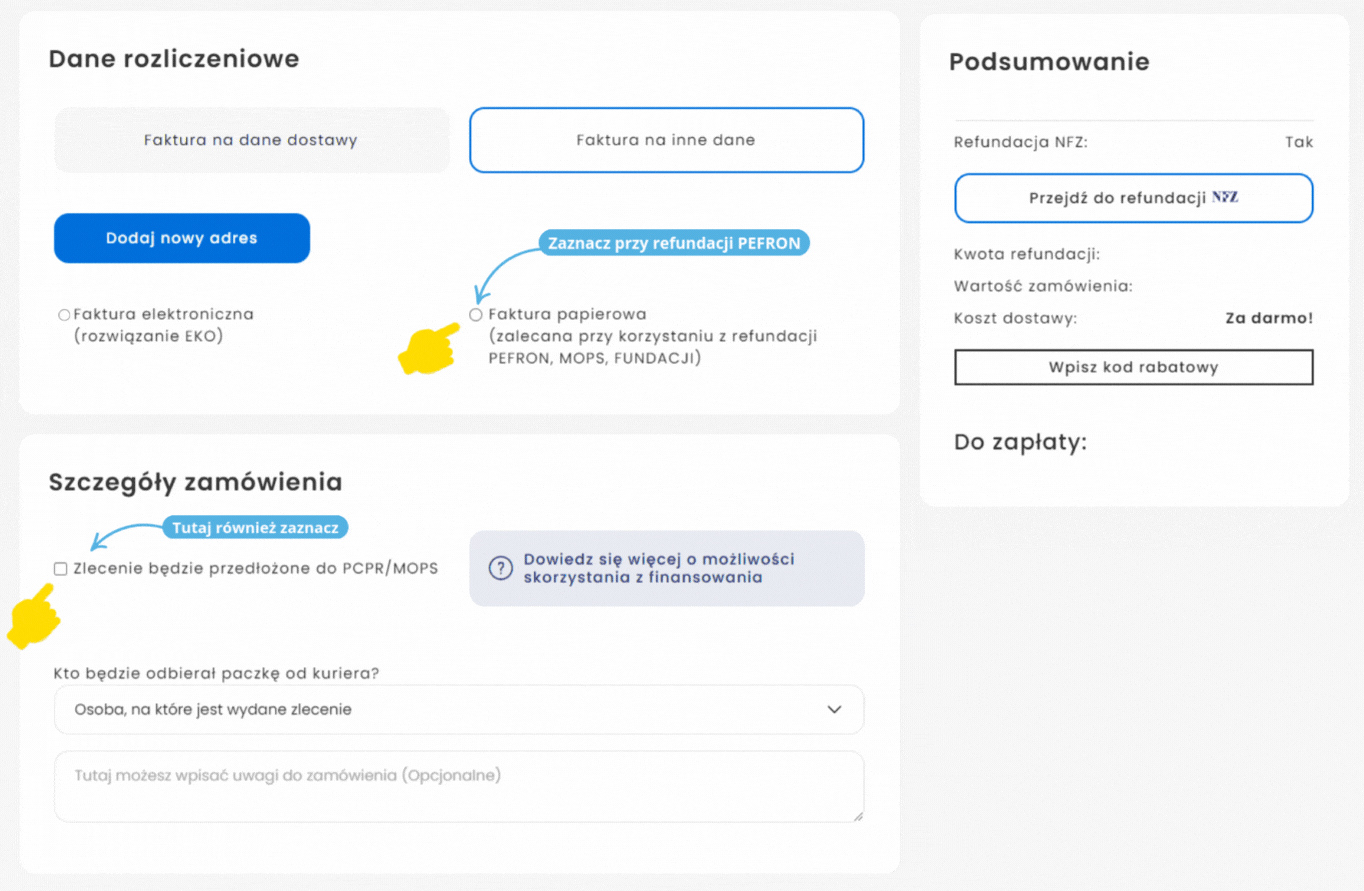Select the Faktura papierowa radio button
The height and width of the screenshot is (891, 1364).
[x=476, y=314]
